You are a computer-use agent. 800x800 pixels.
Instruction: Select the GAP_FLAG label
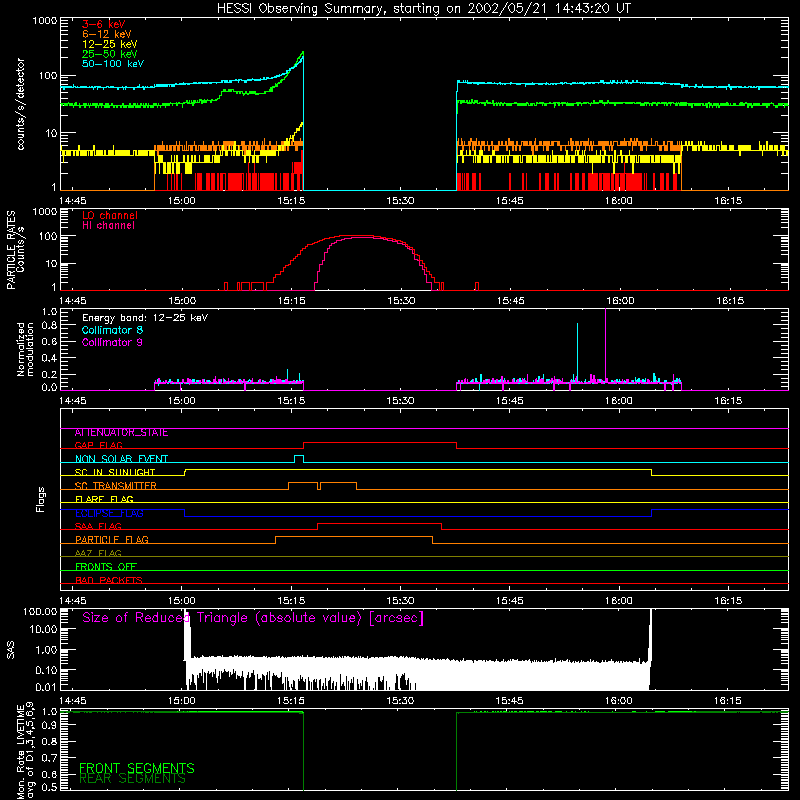tap(98, 445)
